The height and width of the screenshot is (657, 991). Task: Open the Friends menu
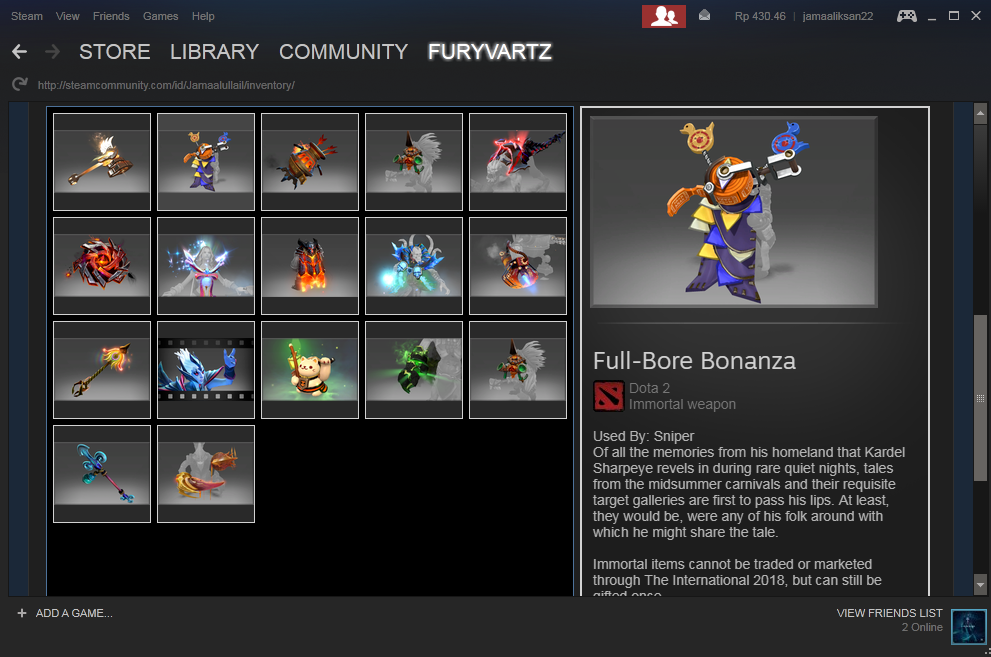tap(111, 16)
